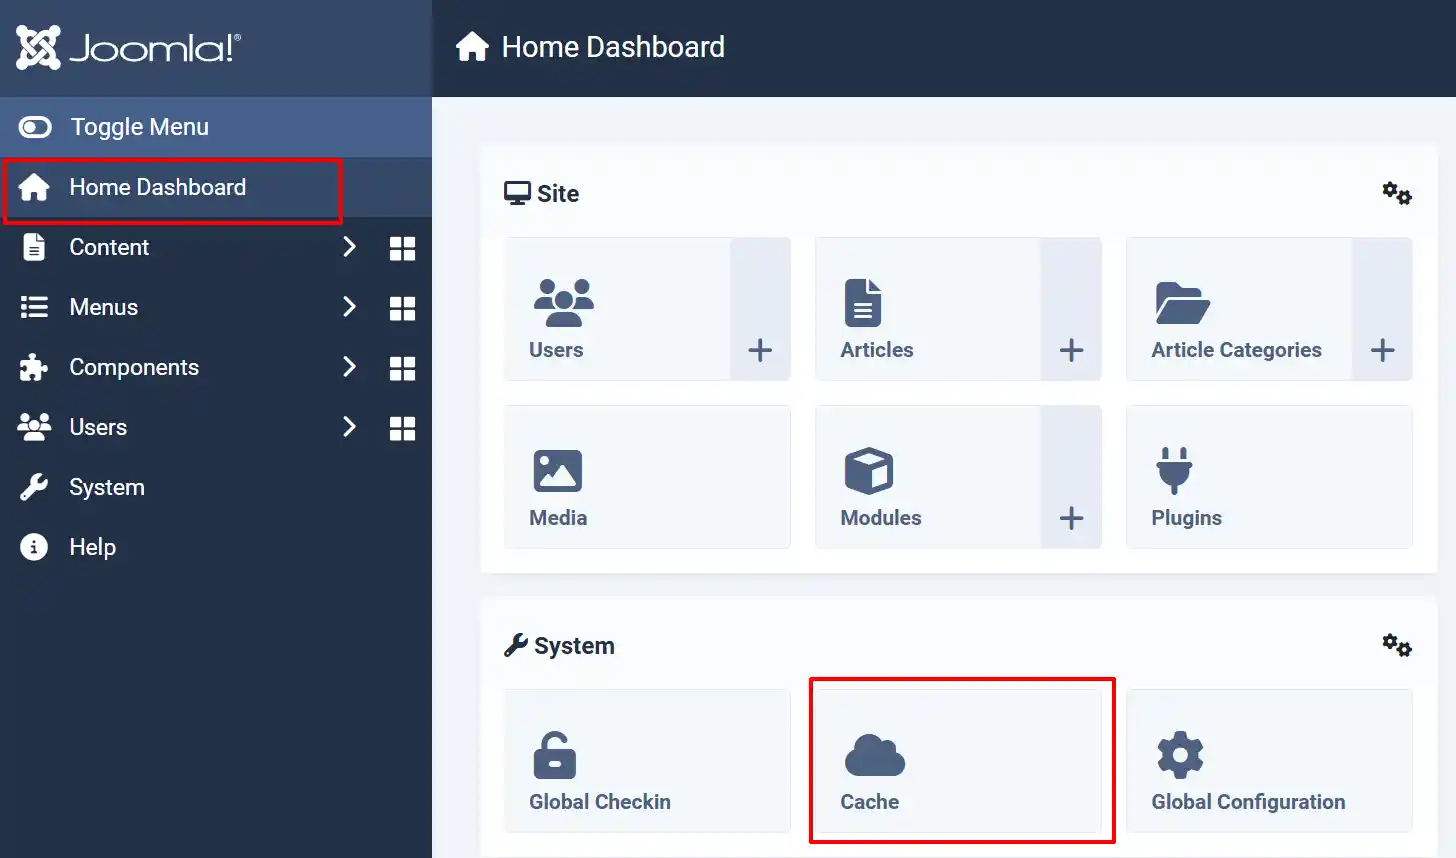Open the Cache tile

(x=958, y=761)
